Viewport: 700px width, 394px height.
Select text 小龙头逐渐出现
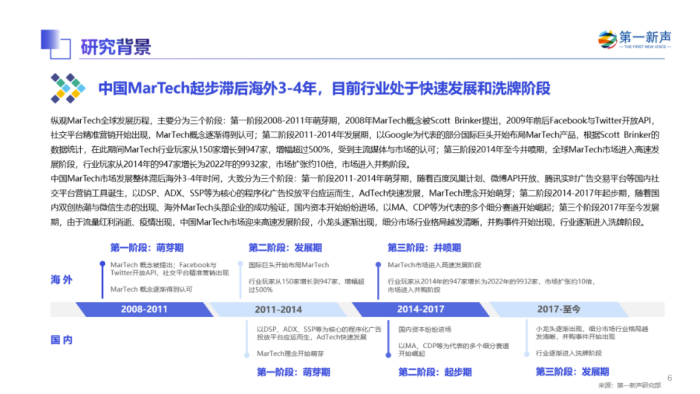pyautogui.click(x=559, y=329)
